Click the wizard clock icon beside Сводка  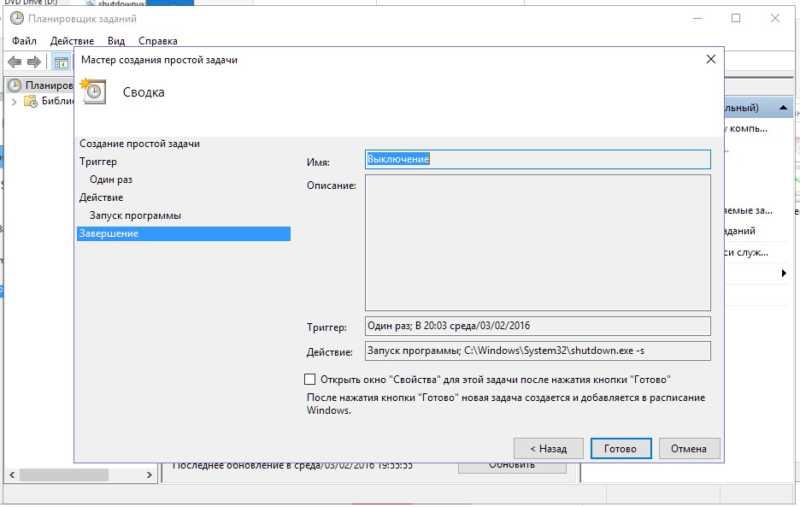point(94,92)
